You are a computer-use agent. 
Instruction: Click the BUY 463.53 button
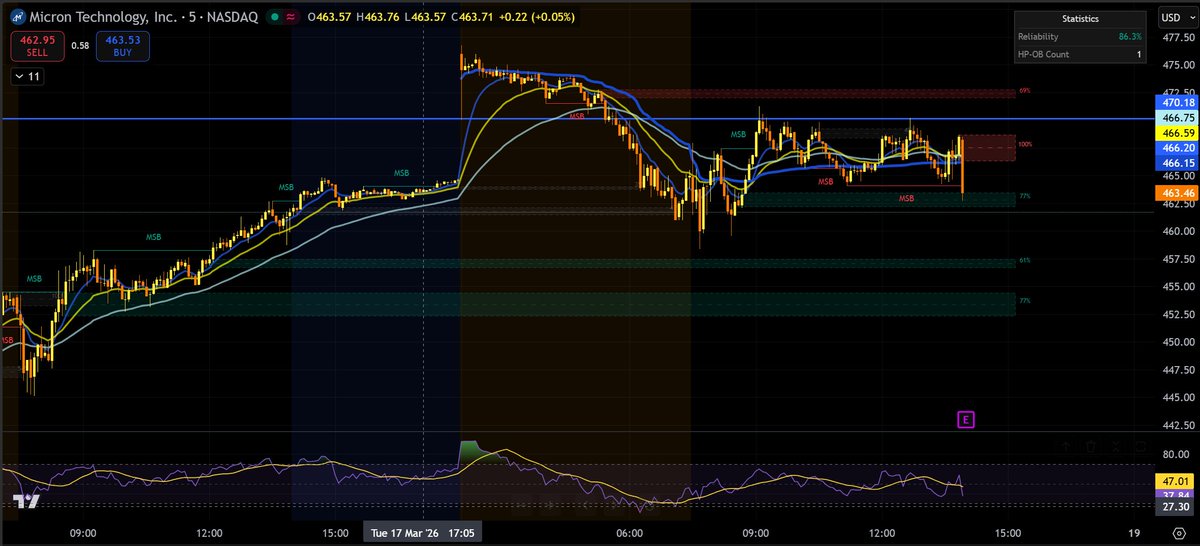(123, 46)
